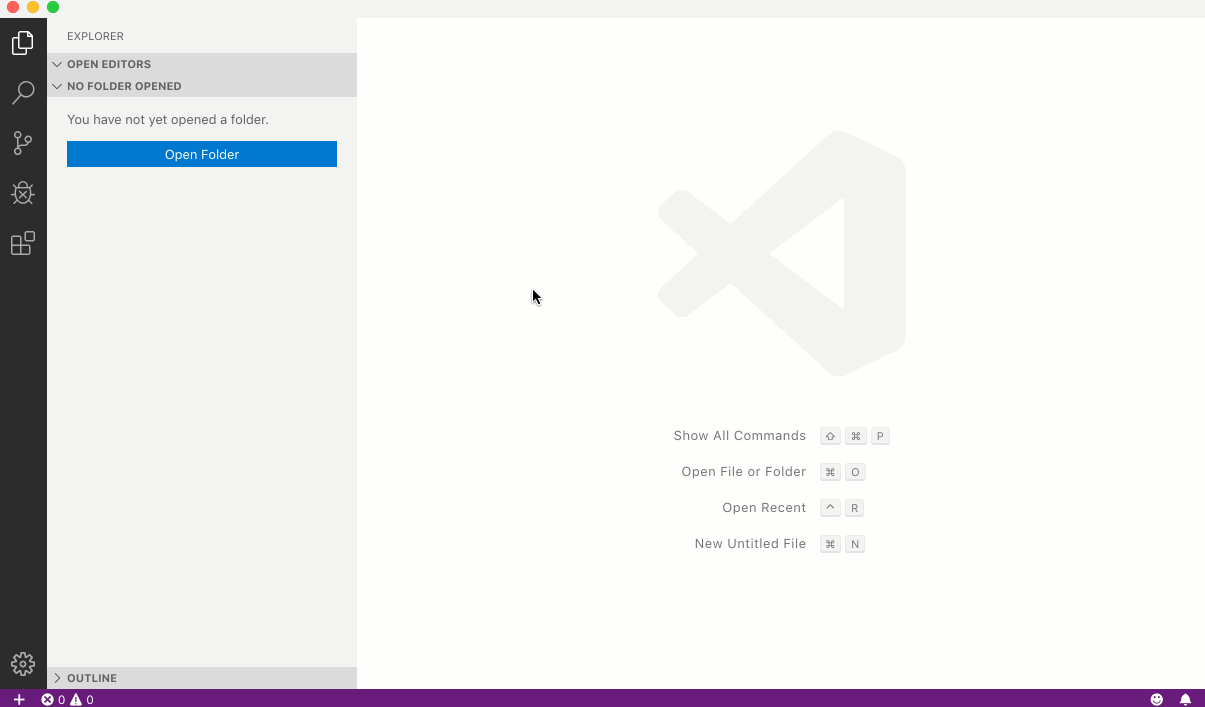
Task: Open notifications bell icon
Action: point(1185,699)
